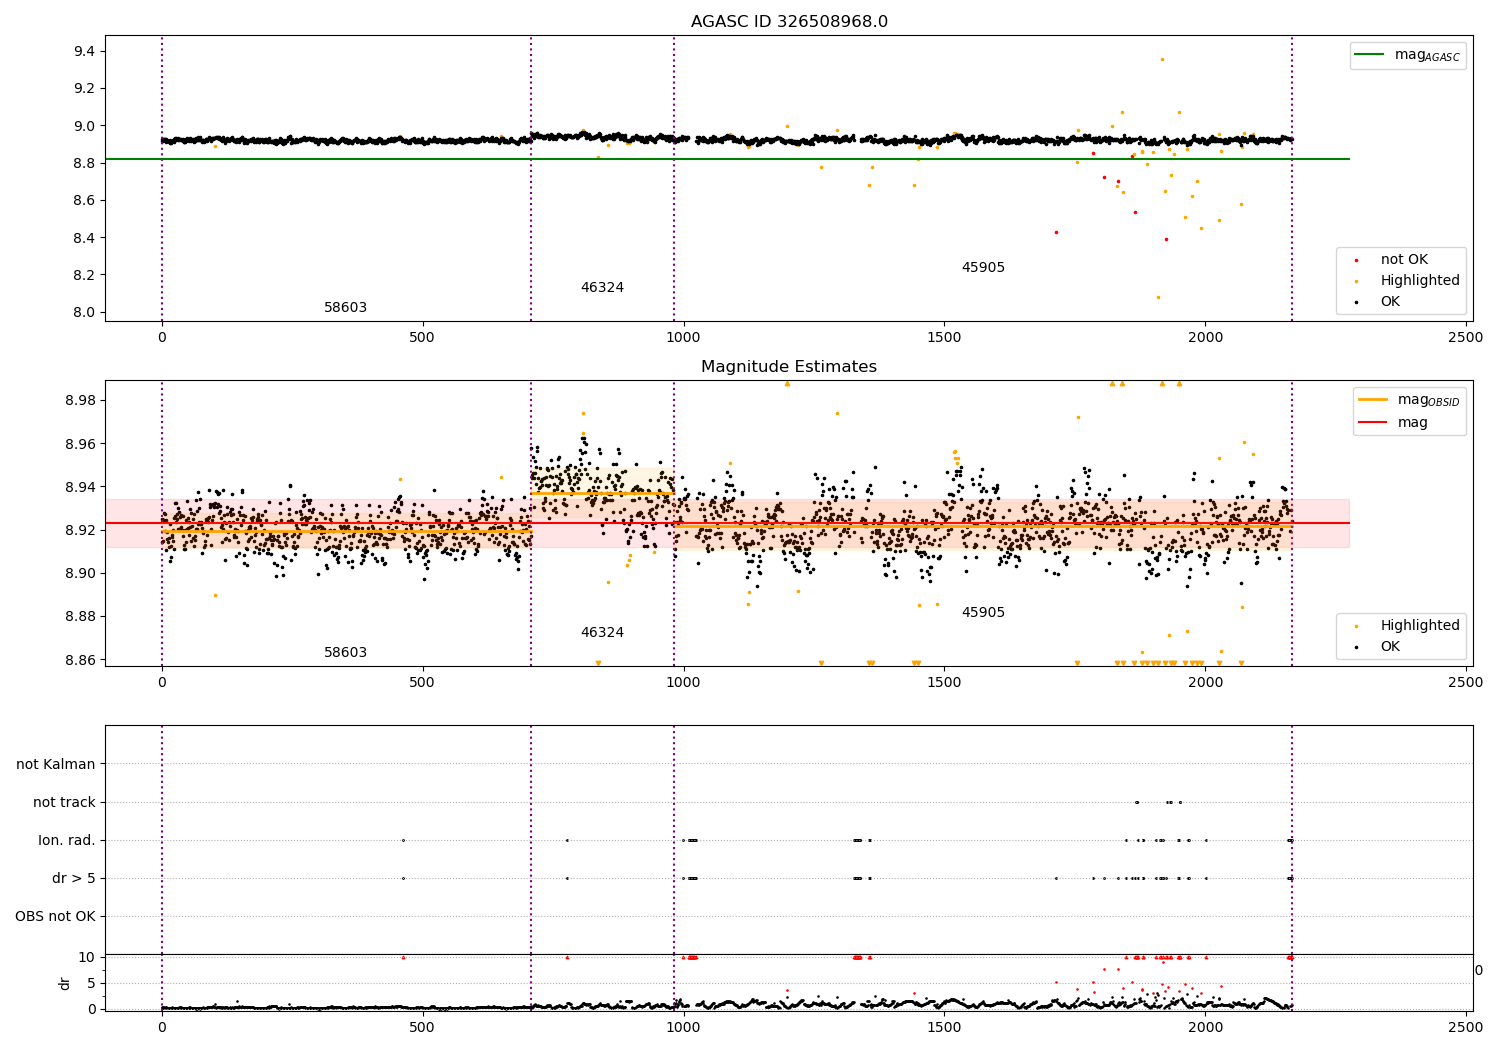The height and width of the screenshot is (1050, 1500).
Task: Click the 45905 annotation in the top plot
Action: (983, 268)
